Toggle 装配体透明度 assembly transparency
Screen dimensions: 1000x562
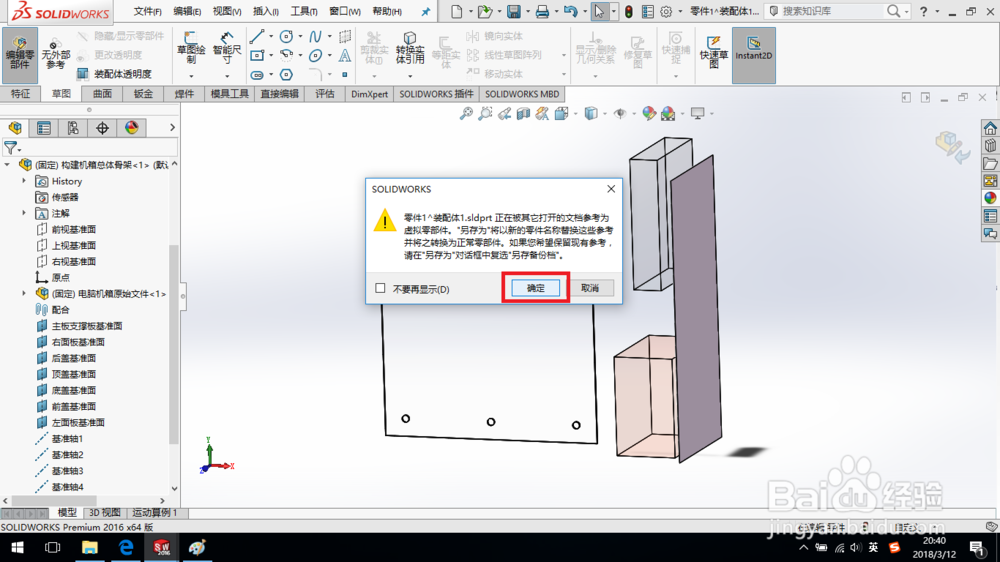pos(114,74)
